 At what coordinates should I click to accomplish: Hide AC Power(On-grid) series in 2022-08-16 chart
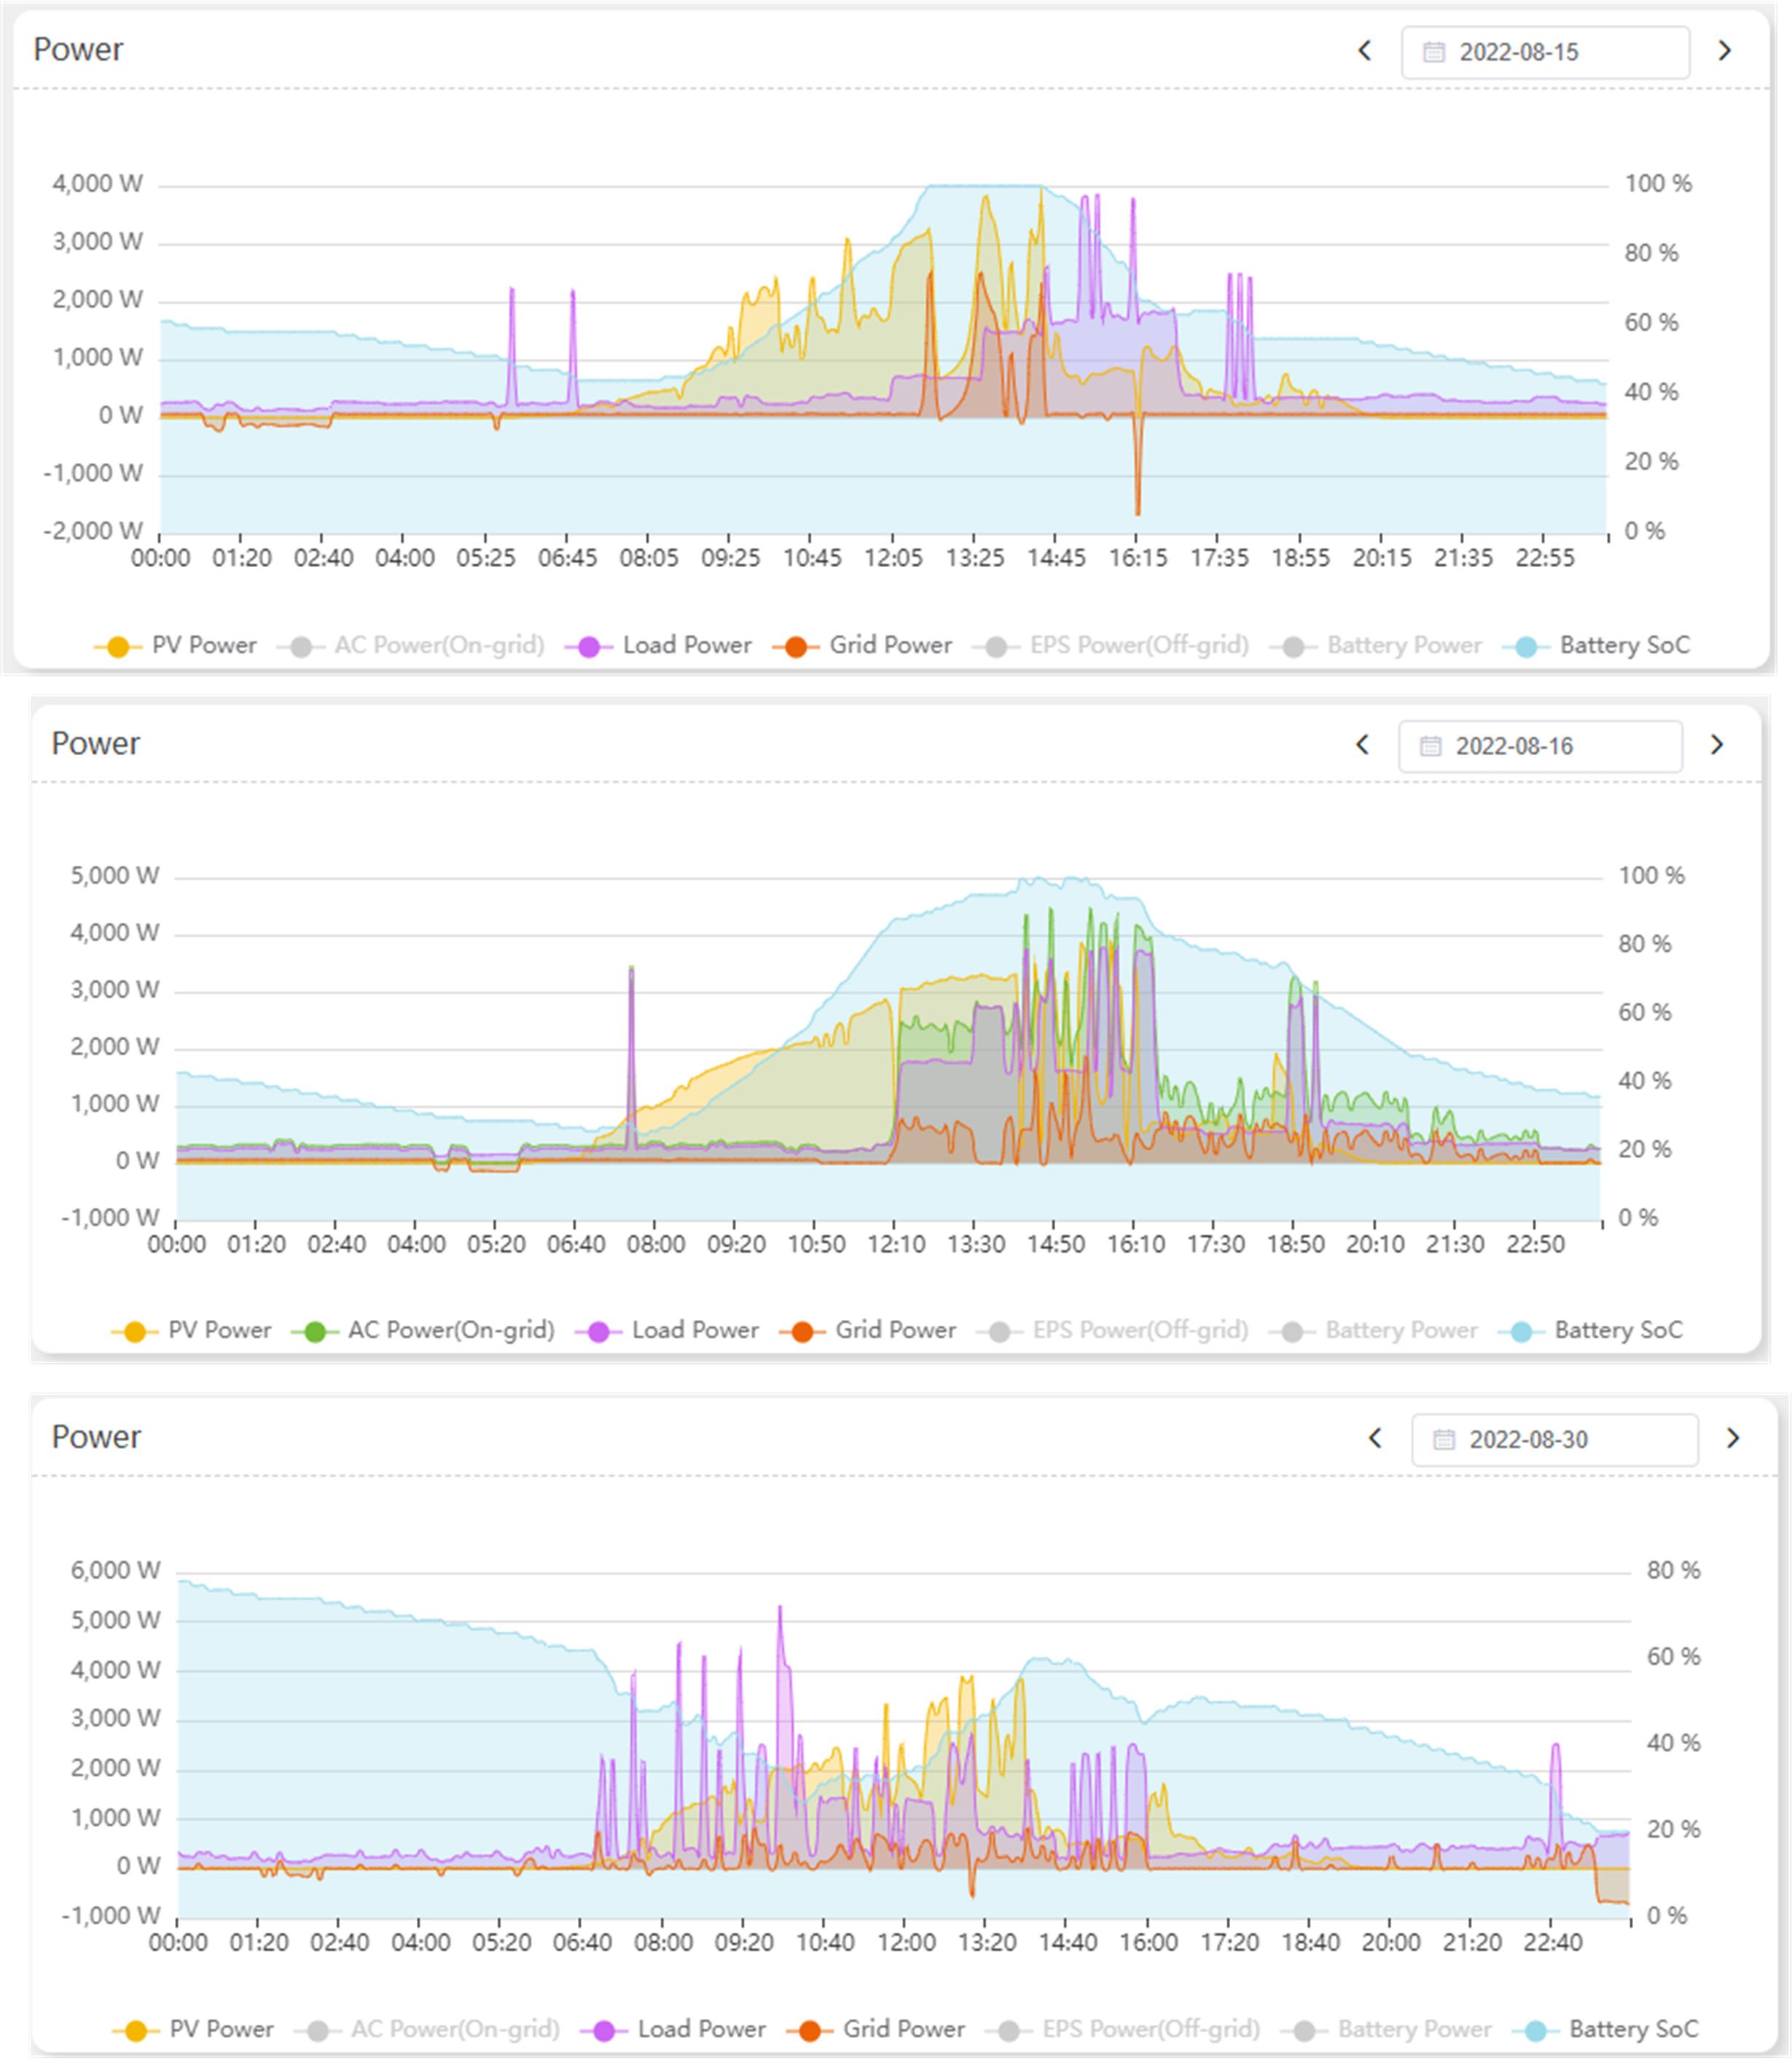tap(450, 1330)
